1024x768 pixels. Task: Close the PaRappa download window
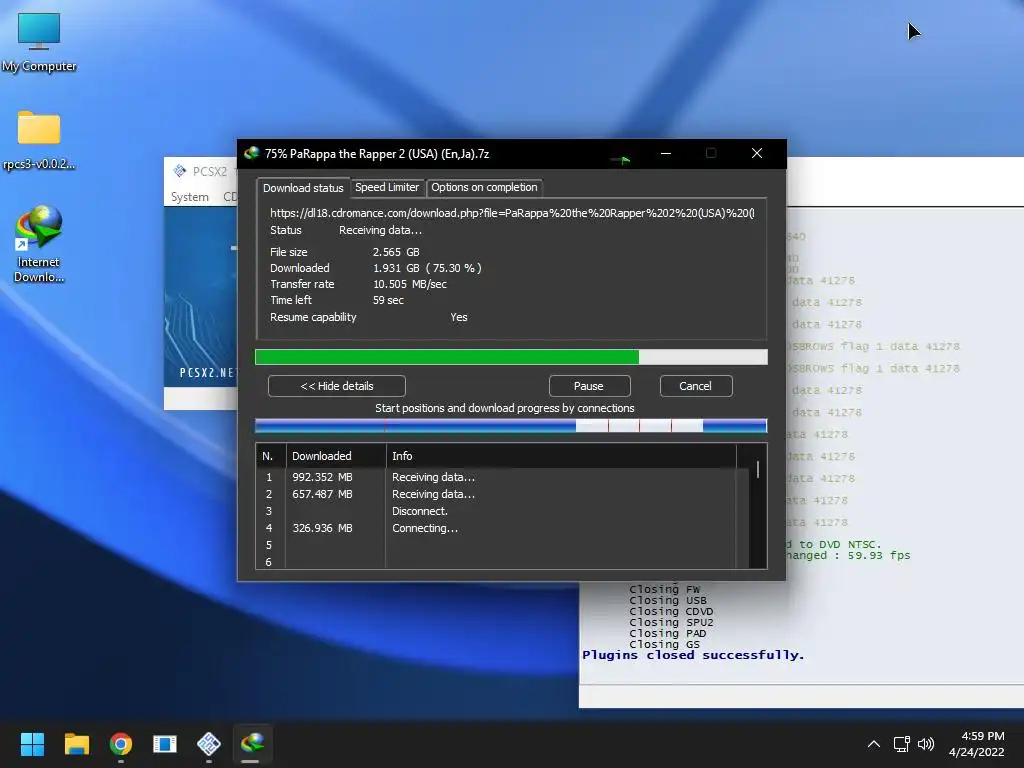pyautogui.click(x=757, y=153)
